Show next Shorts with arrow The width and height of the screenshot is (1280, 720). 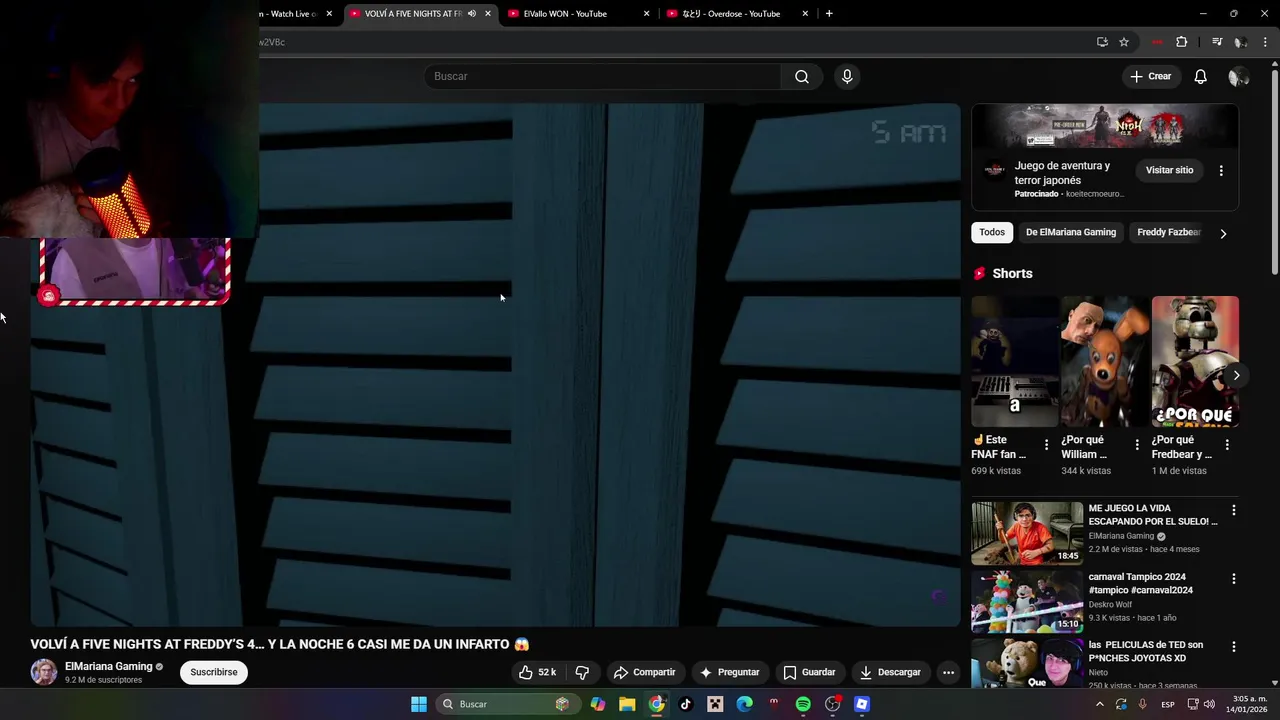pos(1236,376)
